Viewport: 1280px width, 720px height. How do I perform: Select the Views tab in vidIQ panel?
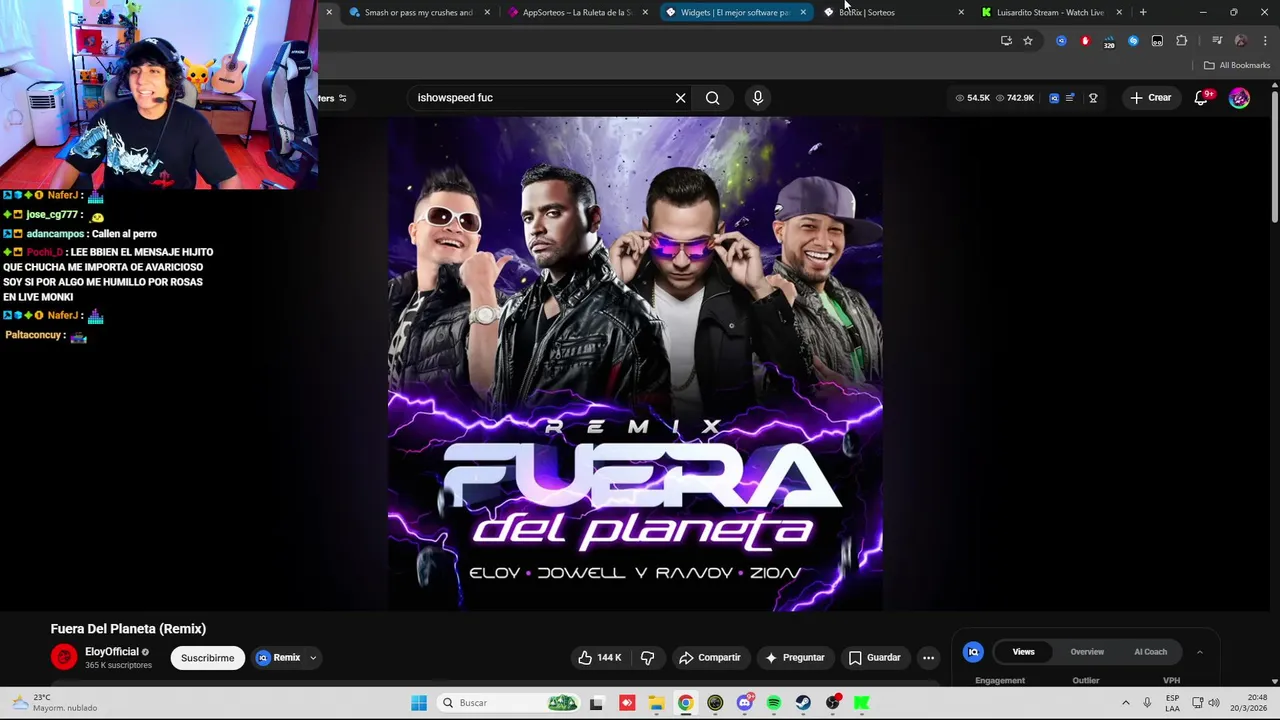tap(1023, 652)
